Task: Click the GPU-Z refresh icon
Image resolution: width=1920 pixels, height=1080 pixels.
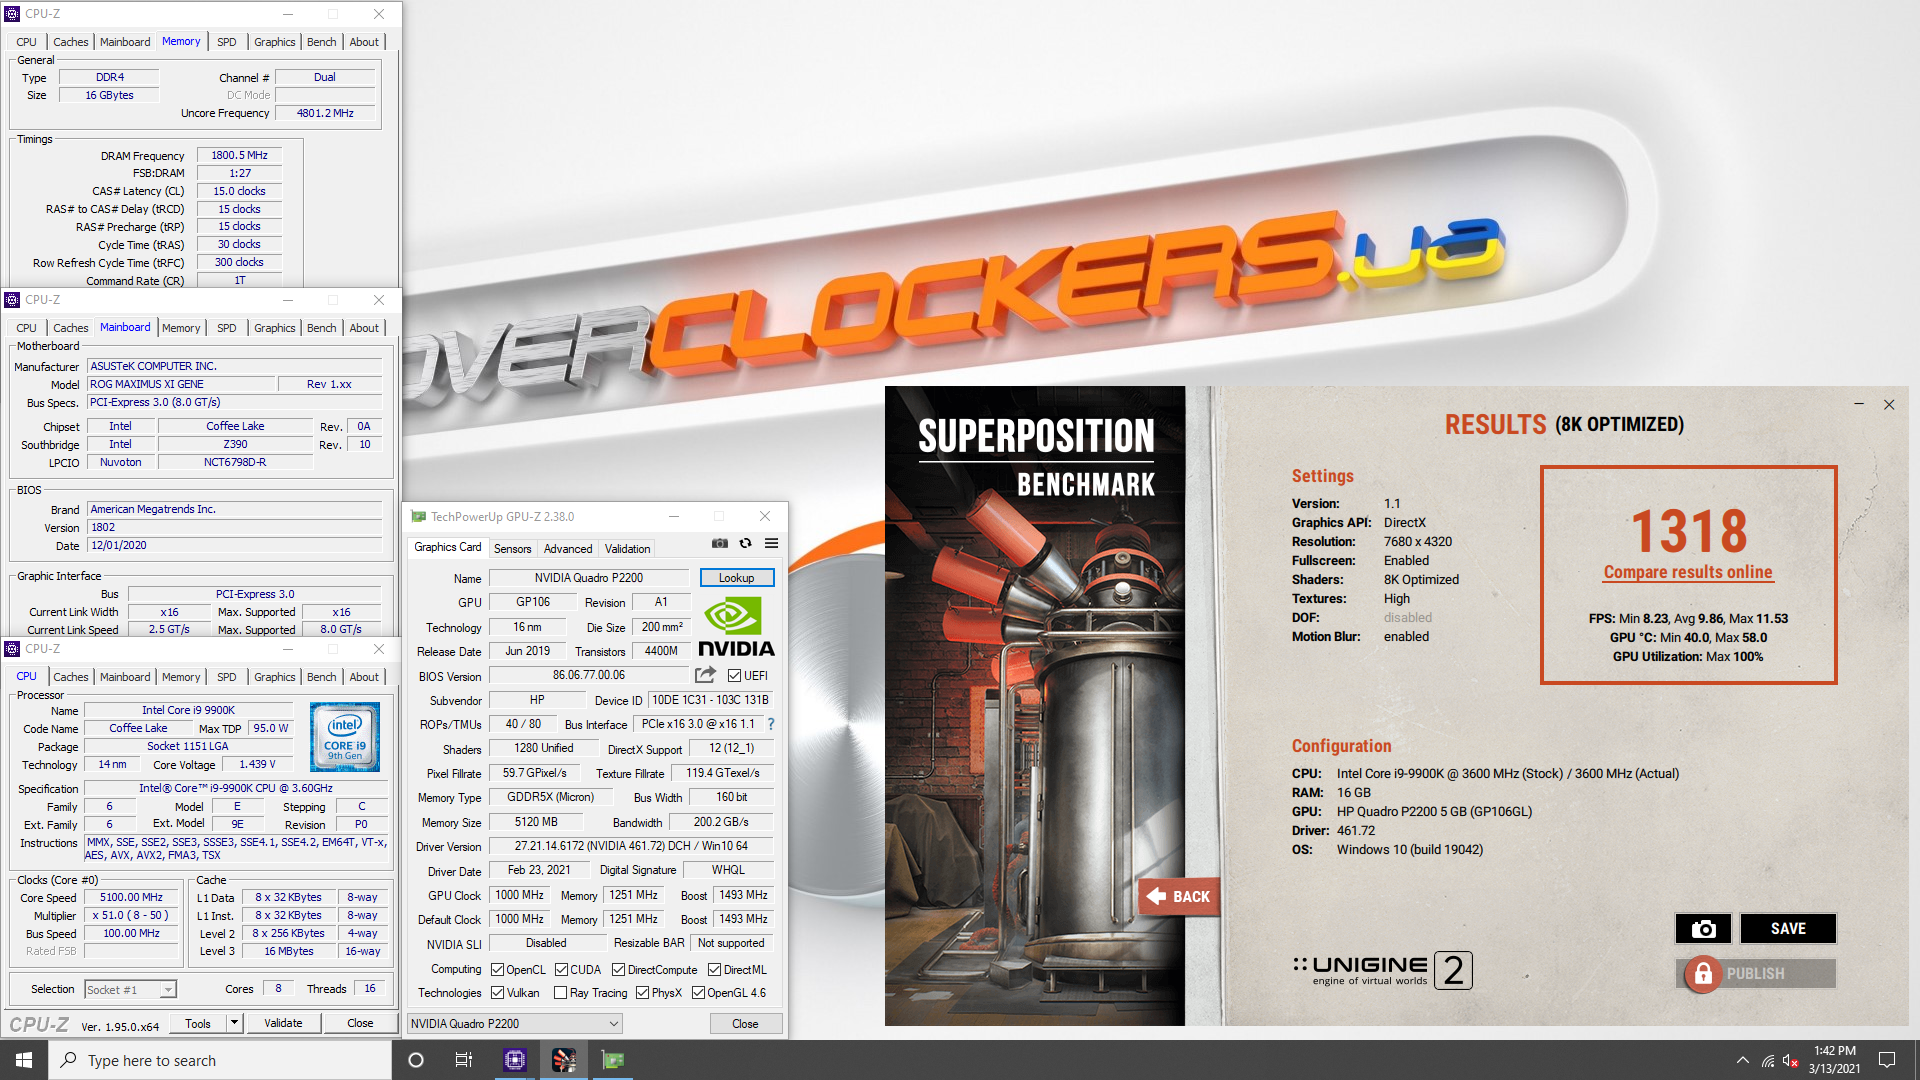Action: pos(745,543)
